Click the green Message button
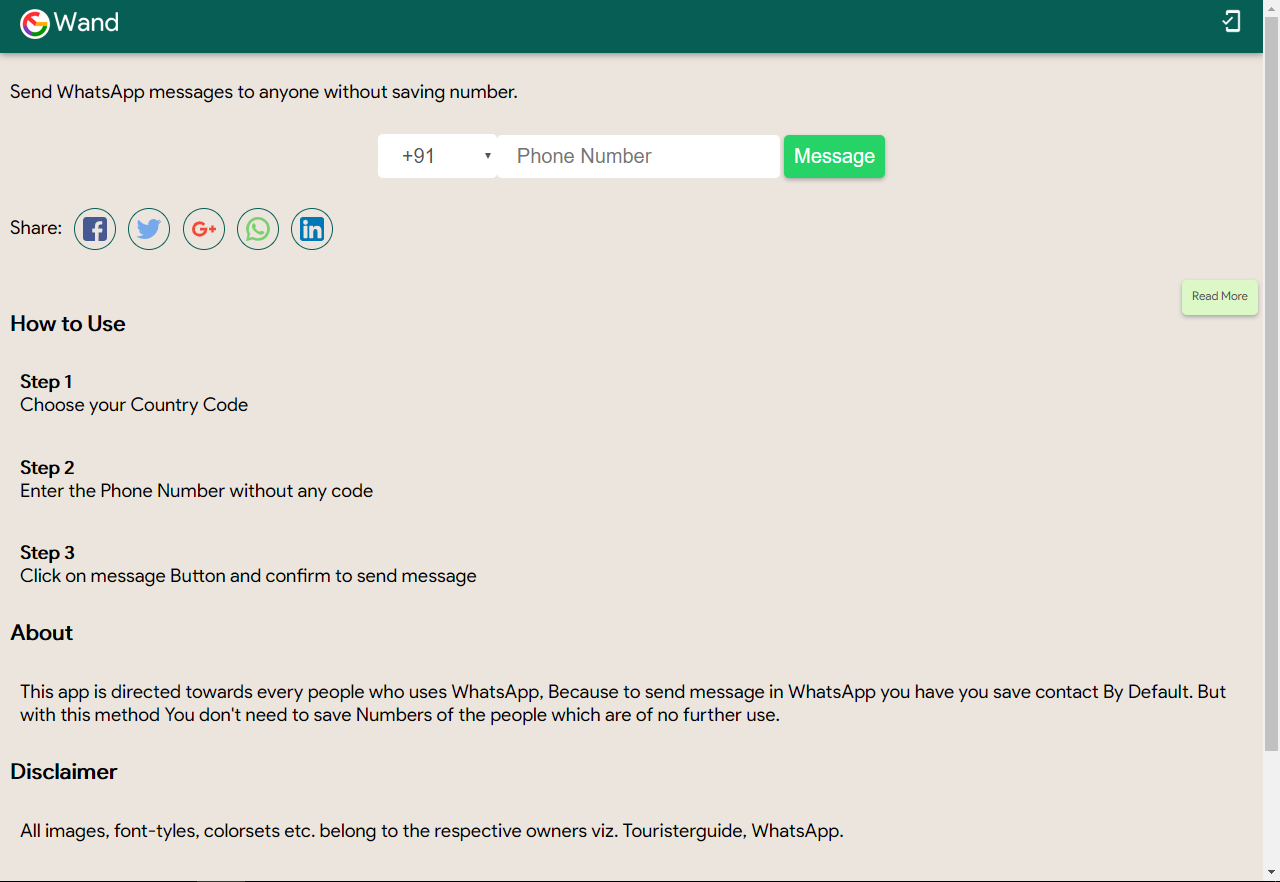The height and width of the screenshot is (882, 1280). pyautogui.click(x=834, y=156)
